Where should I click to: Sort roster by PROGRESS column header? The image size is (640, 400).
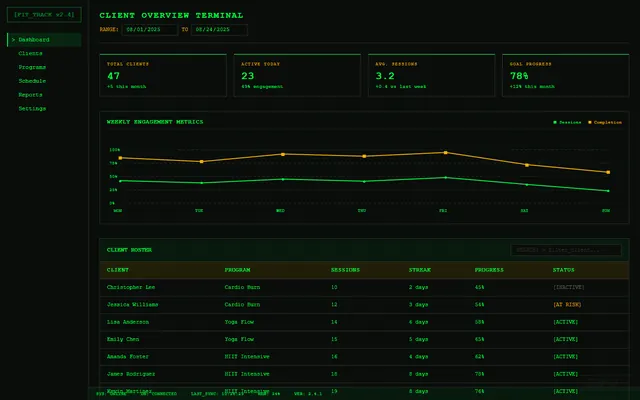[x=489, y=270]
